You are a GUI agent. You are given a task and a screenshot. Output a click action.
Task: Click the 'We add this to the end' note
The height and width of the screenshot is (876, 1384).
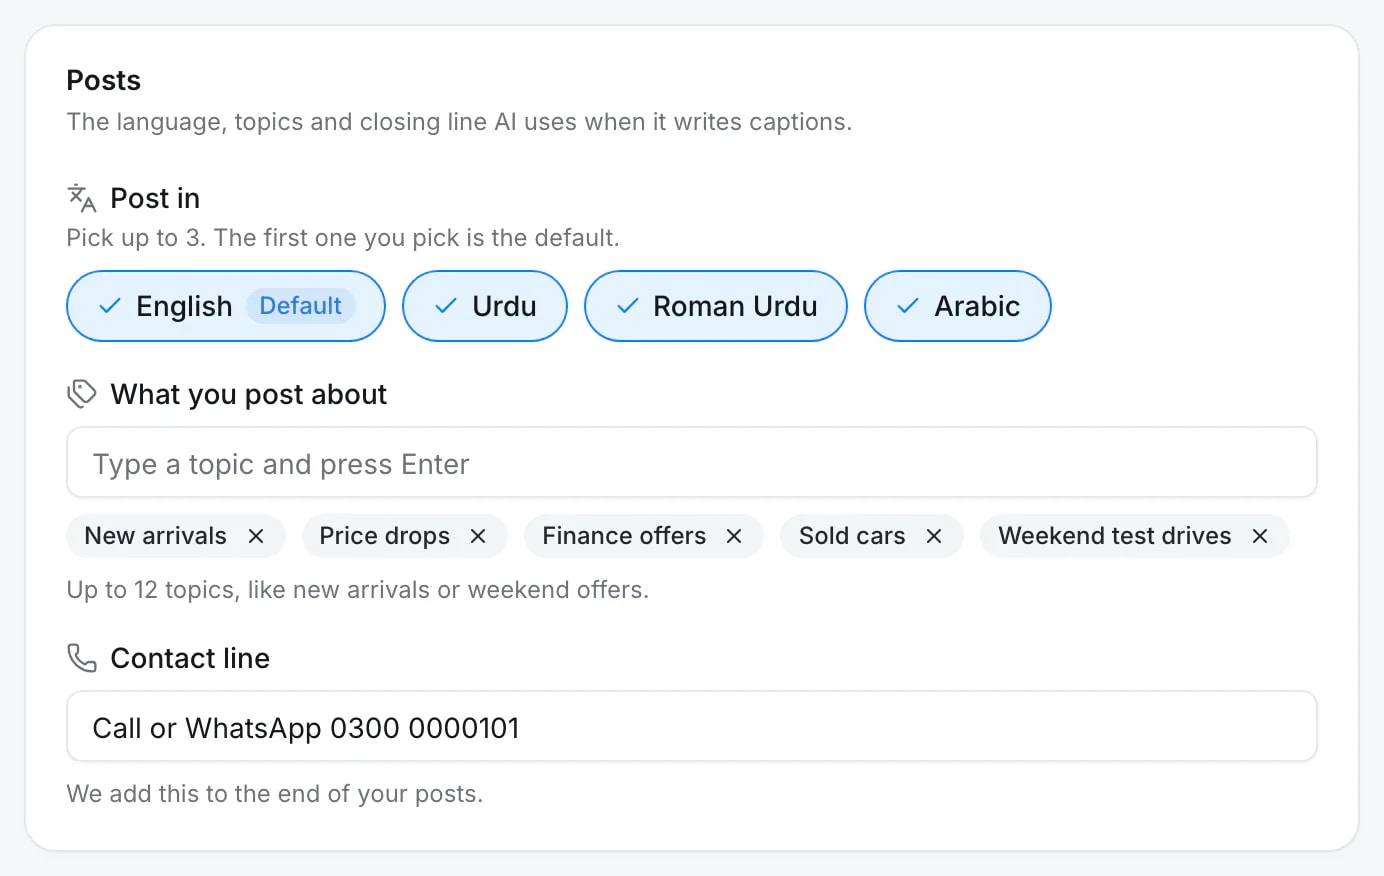coord(275,794)
